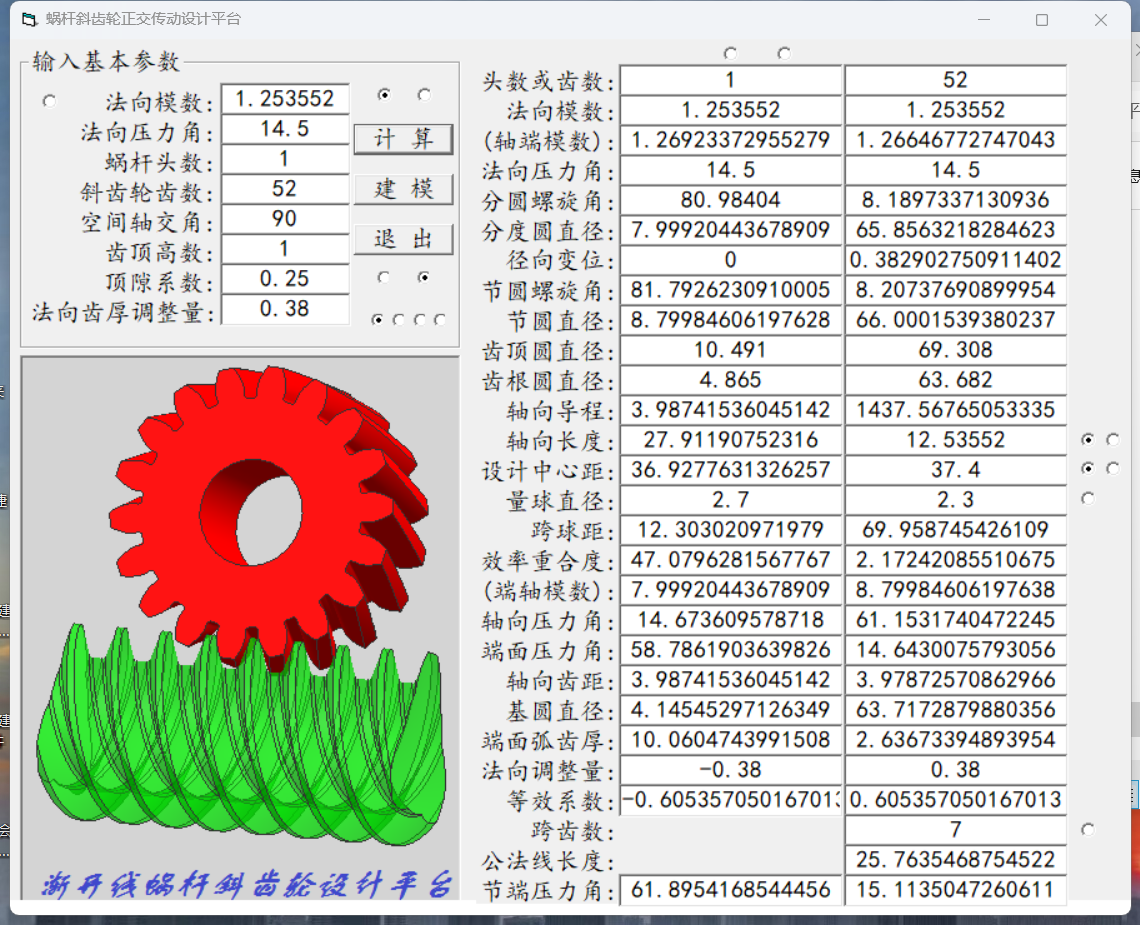
Task: Select the radio button before the 法向模数 input label
Action: pos(49,100)
